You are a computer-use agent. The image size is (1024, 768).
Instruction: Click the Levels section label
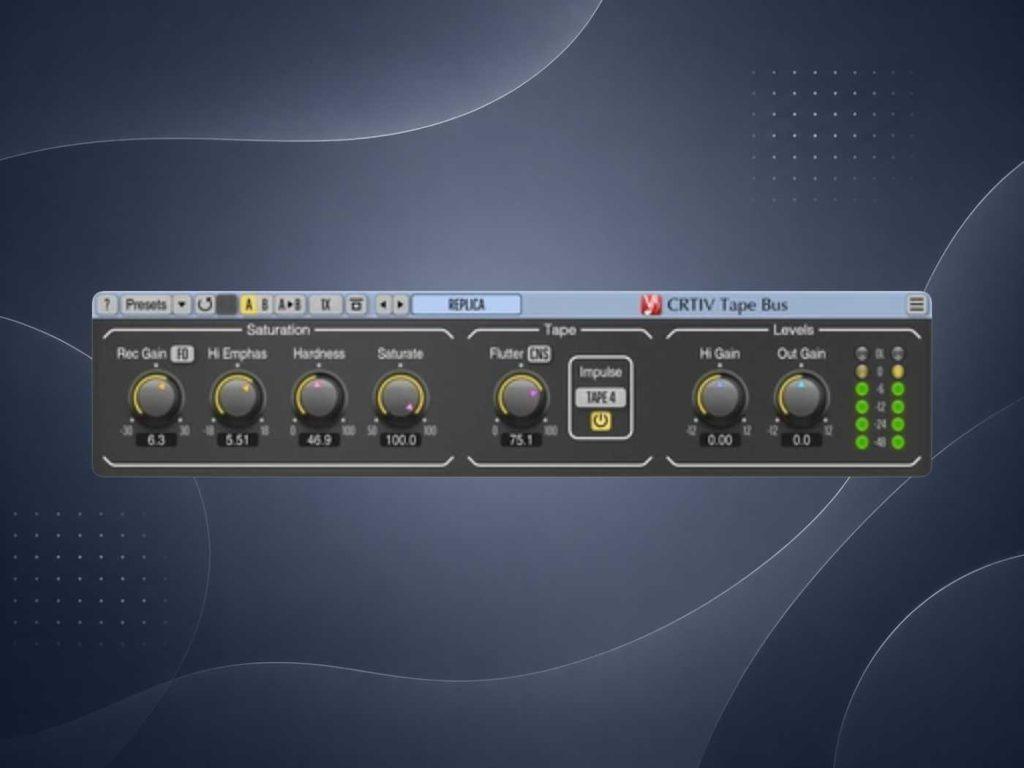[x=793, y=330]
